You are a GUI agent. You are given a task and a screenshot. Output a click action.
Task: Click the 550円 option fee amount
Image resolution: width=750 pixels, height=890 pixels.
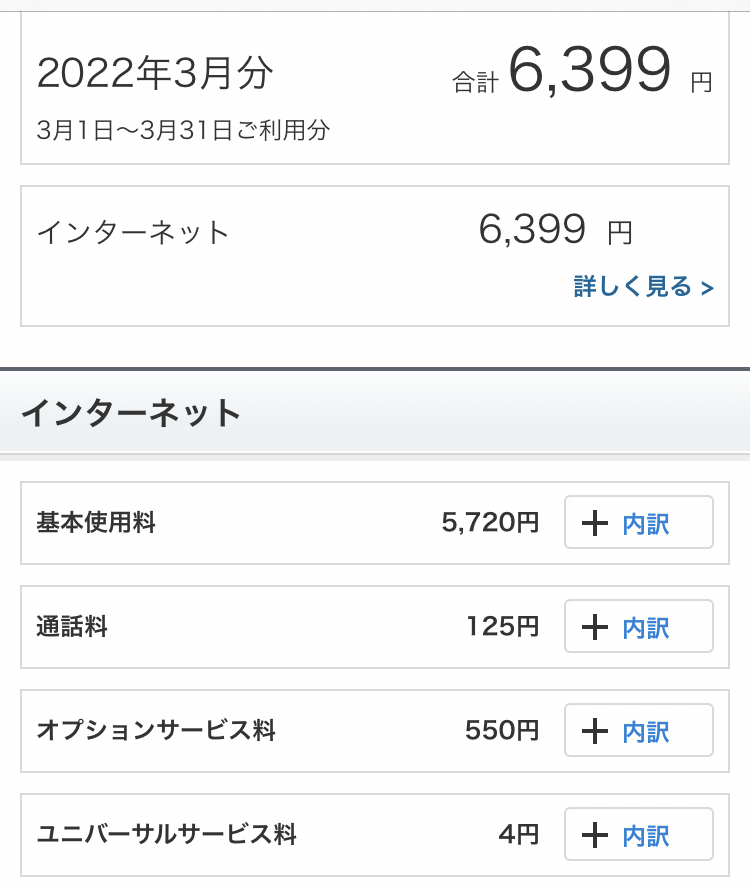click(x=502, y=731)
